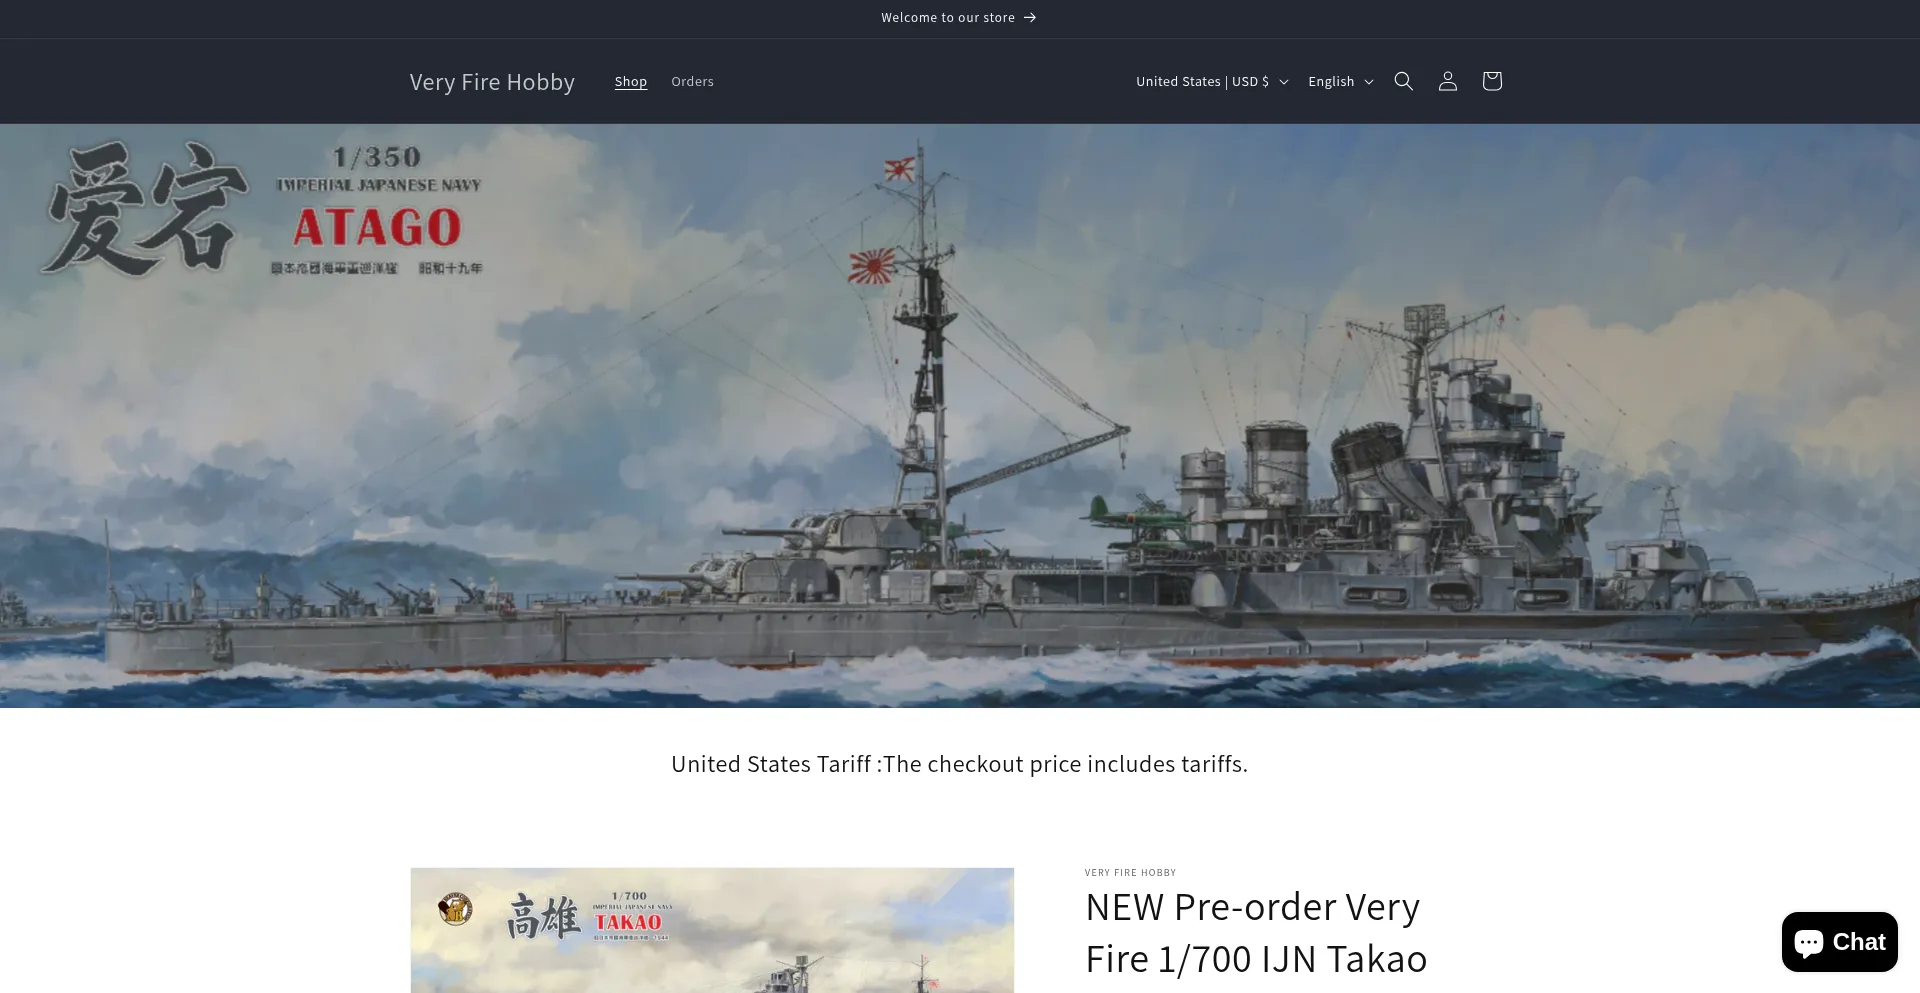Click the chevron next to USD $

(x=1284, y=82)
